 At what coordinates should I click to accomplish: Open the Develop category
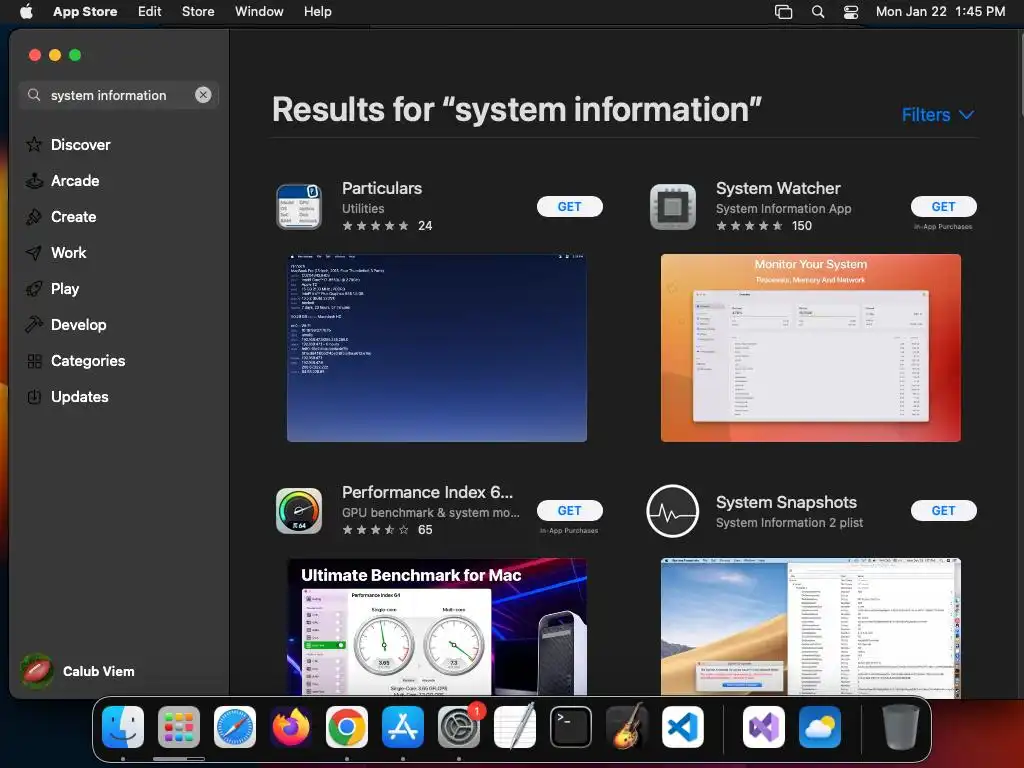[66, 324]
